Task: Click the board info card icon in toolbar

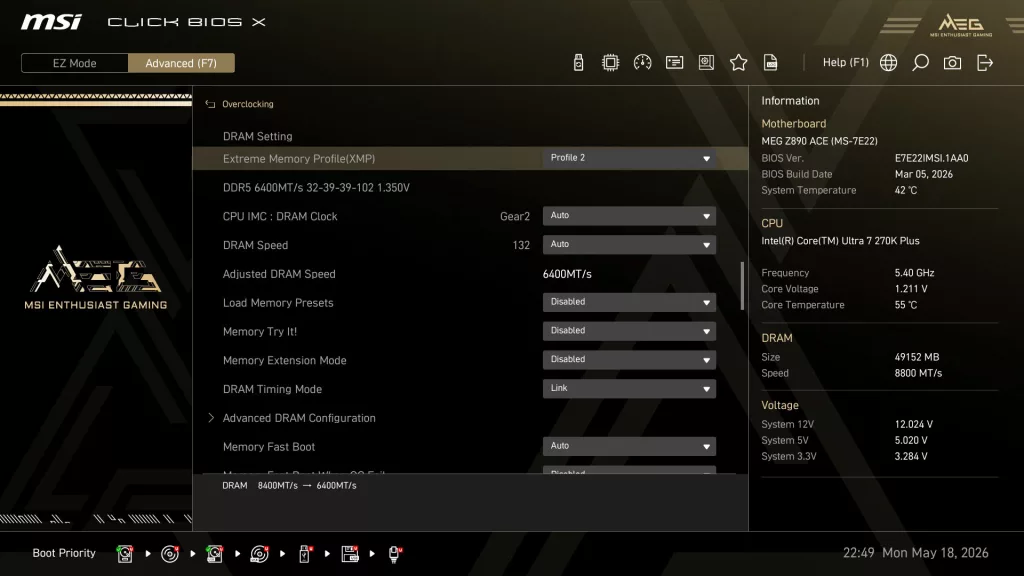Action: 674,63
